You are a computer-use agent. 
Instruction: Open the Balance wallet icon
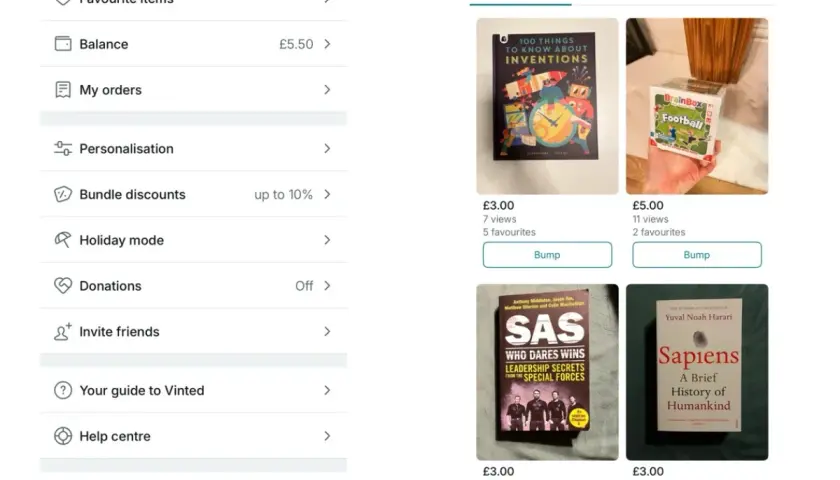pyautogui.click(x=63, y=44)
